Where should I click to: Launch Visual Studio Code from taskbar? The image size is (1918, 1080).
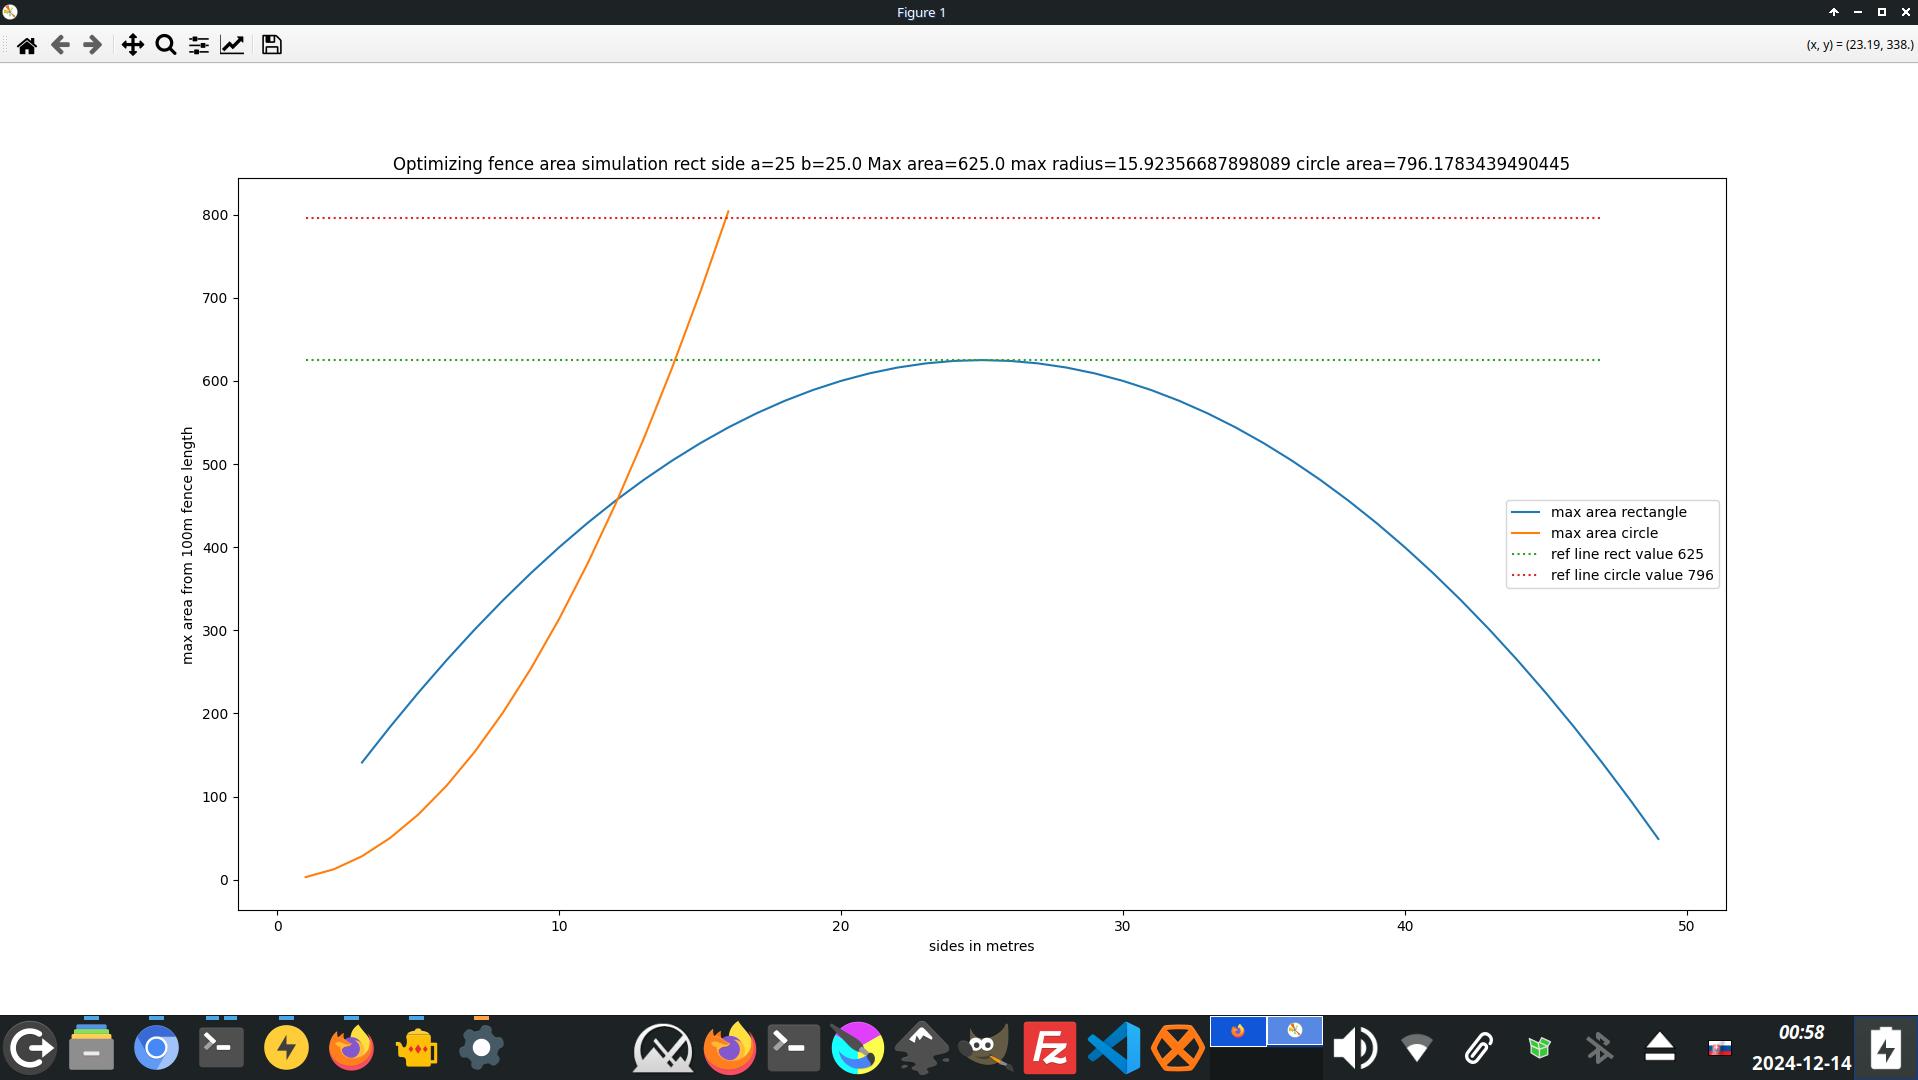tap(1113, 1048)
